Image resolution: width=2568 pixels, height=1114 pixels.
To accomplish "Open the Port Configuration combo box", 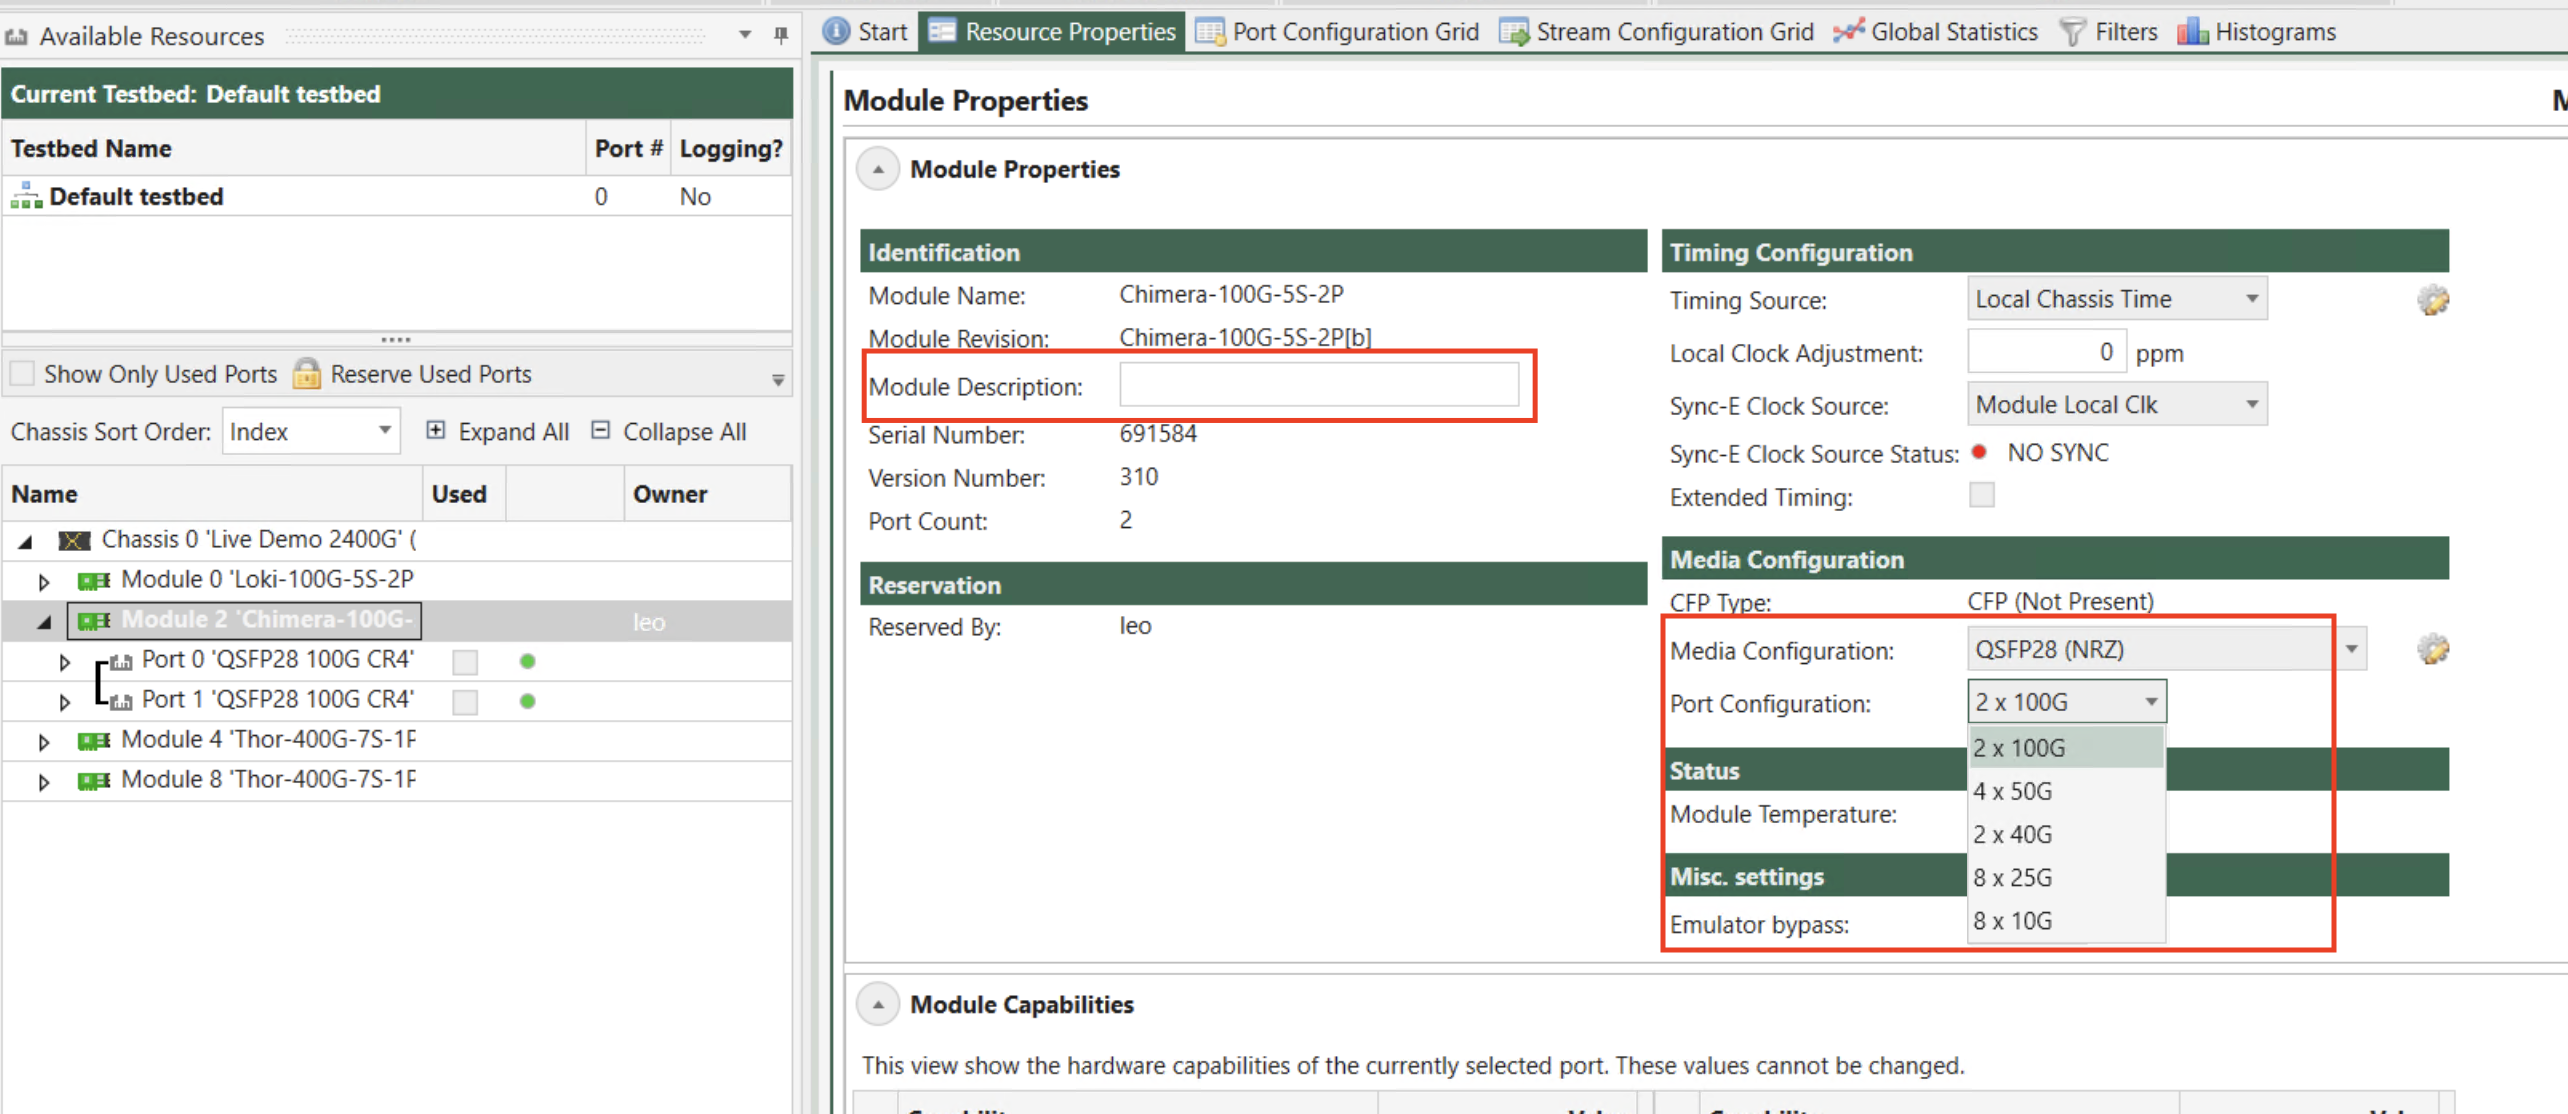I will 2067,702.
